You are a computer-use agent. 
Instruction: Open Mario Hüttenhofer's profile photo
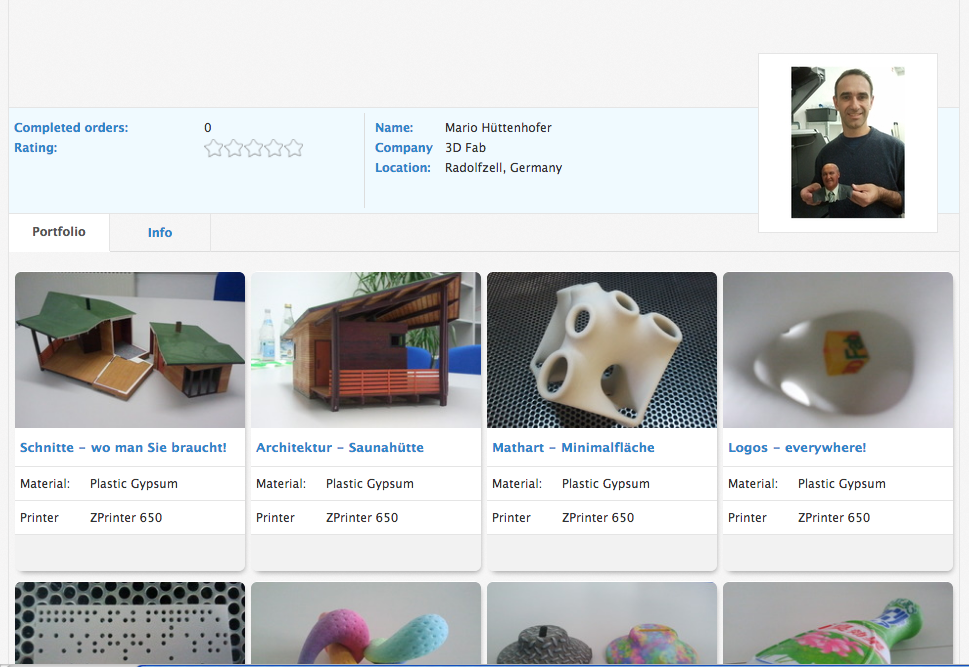(847, 142)
